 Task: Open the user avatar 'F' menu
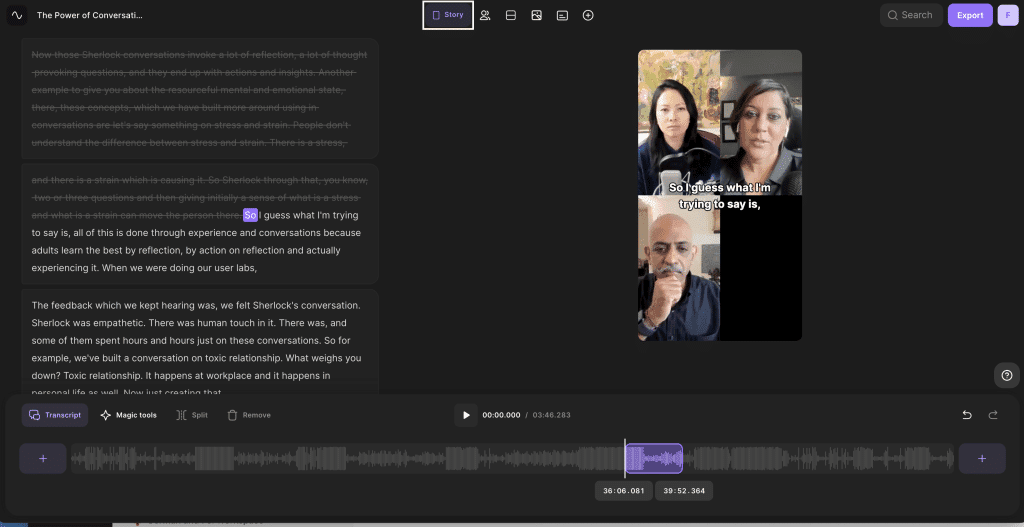[1008, 15]
